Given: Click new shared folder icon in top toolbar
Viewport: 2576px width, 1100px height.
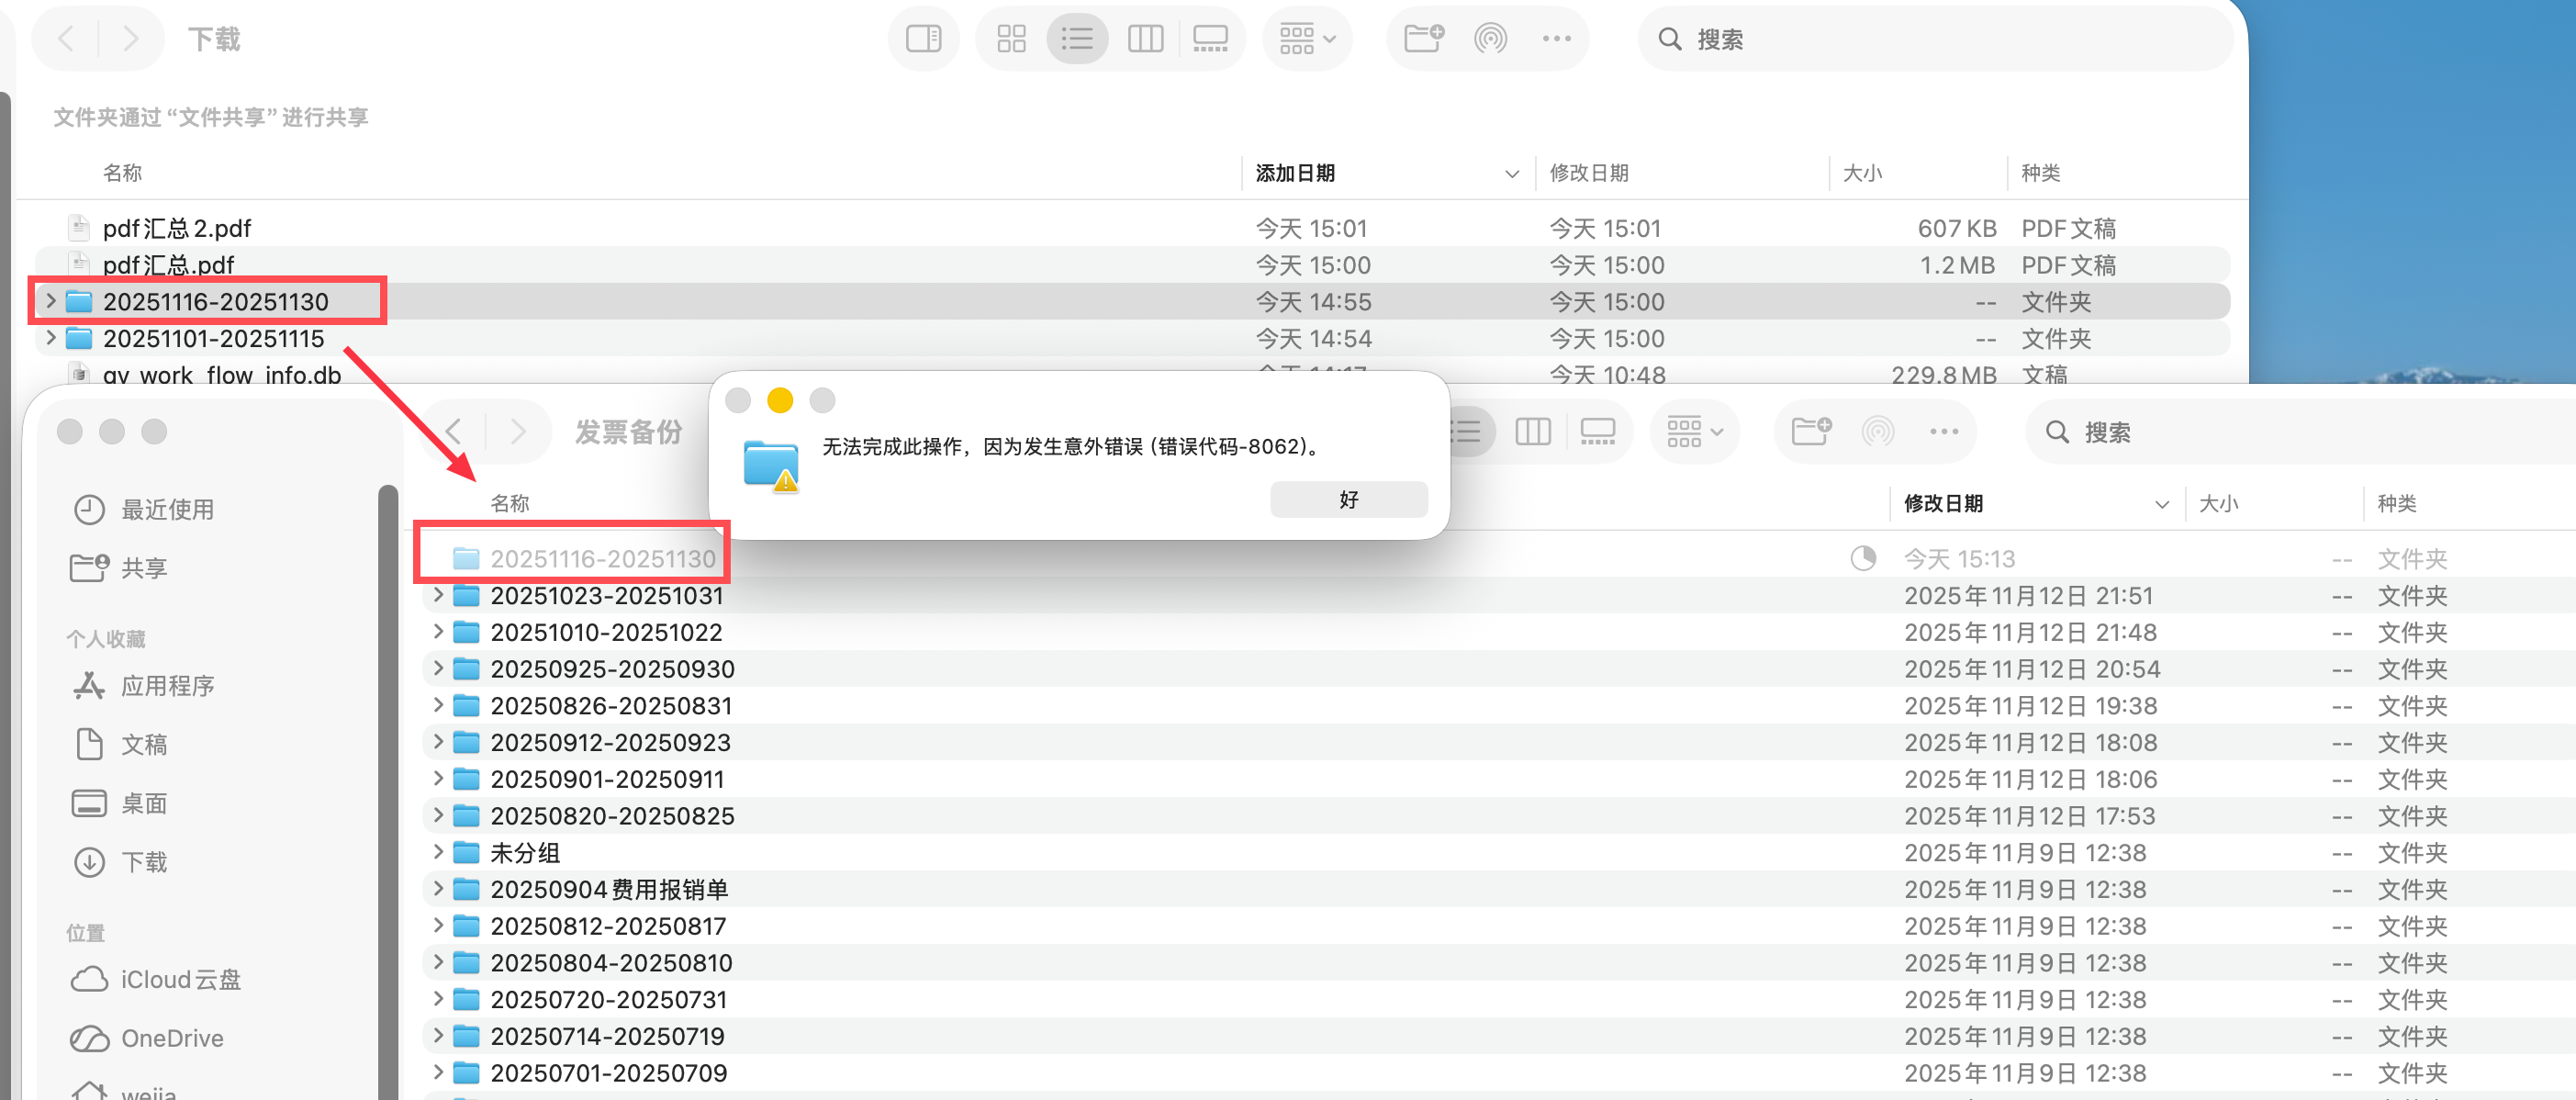Looking at the screenshot, I should 1423,39.
